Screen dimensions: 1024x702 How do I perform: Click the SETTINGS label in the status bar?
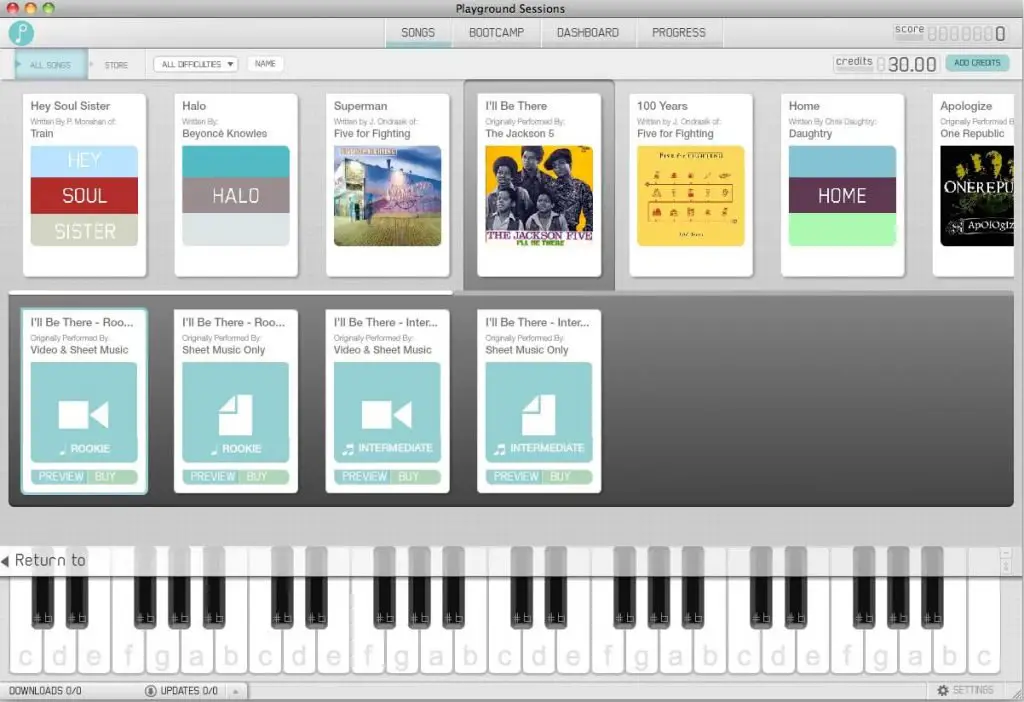[973, 690]
